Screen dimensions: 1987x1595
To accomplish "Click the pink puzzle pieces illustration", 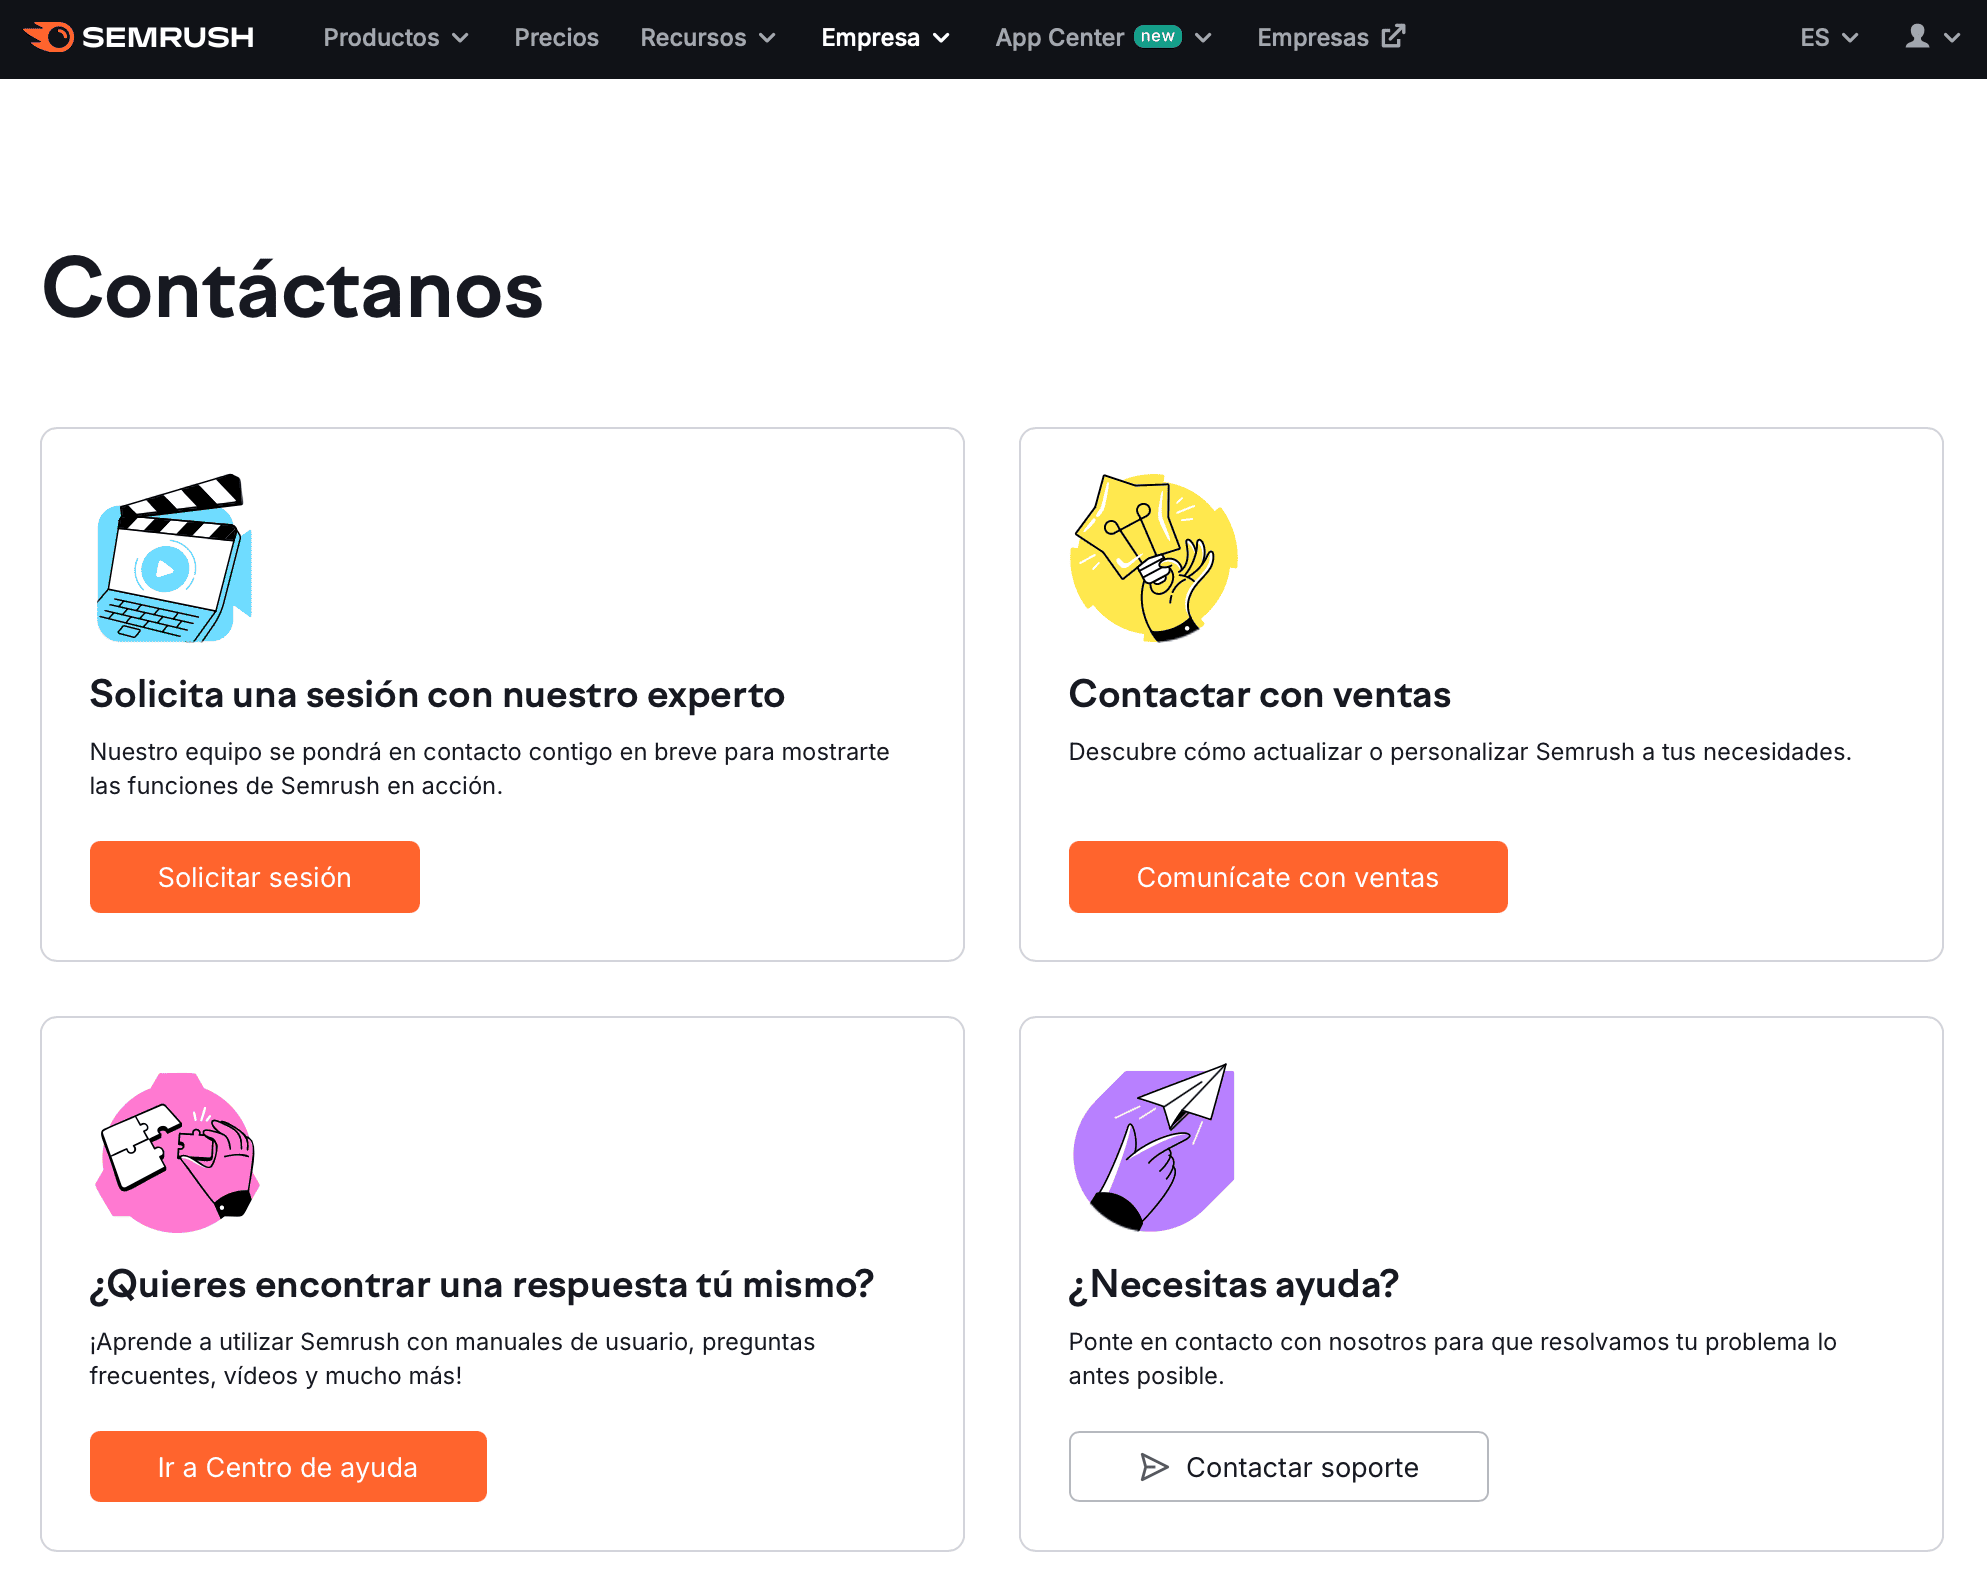I will pyautogui.click(x=177, y=1152).
